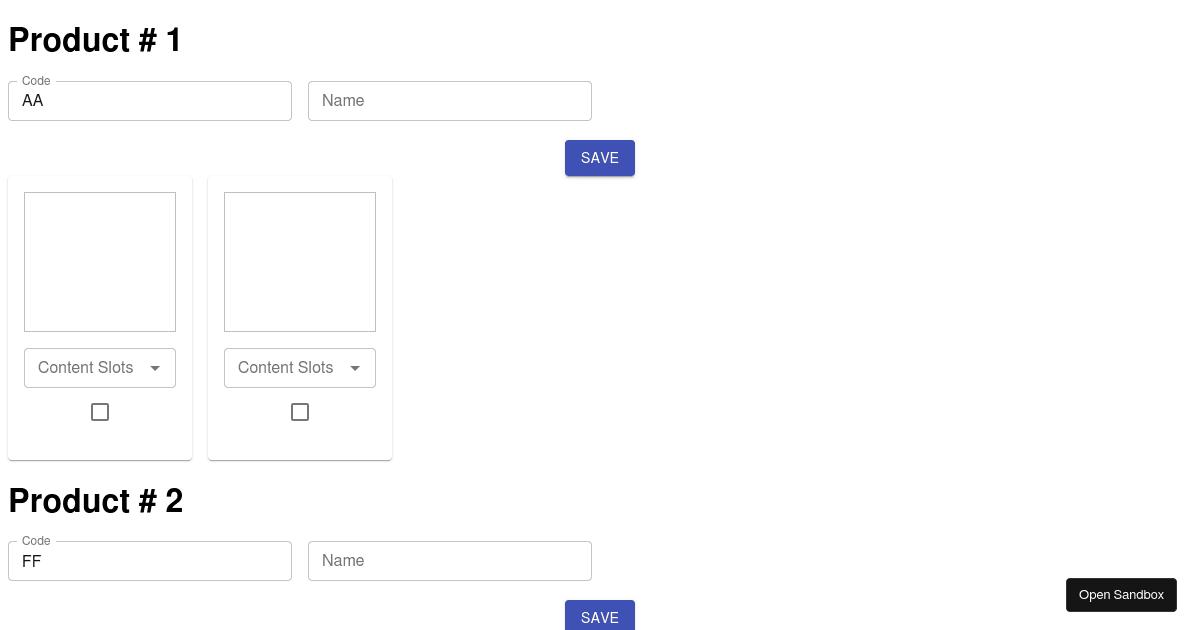Viewport: 1200px width, 630px height.
Task: Save Product # 1
Action: pos(600,158)
